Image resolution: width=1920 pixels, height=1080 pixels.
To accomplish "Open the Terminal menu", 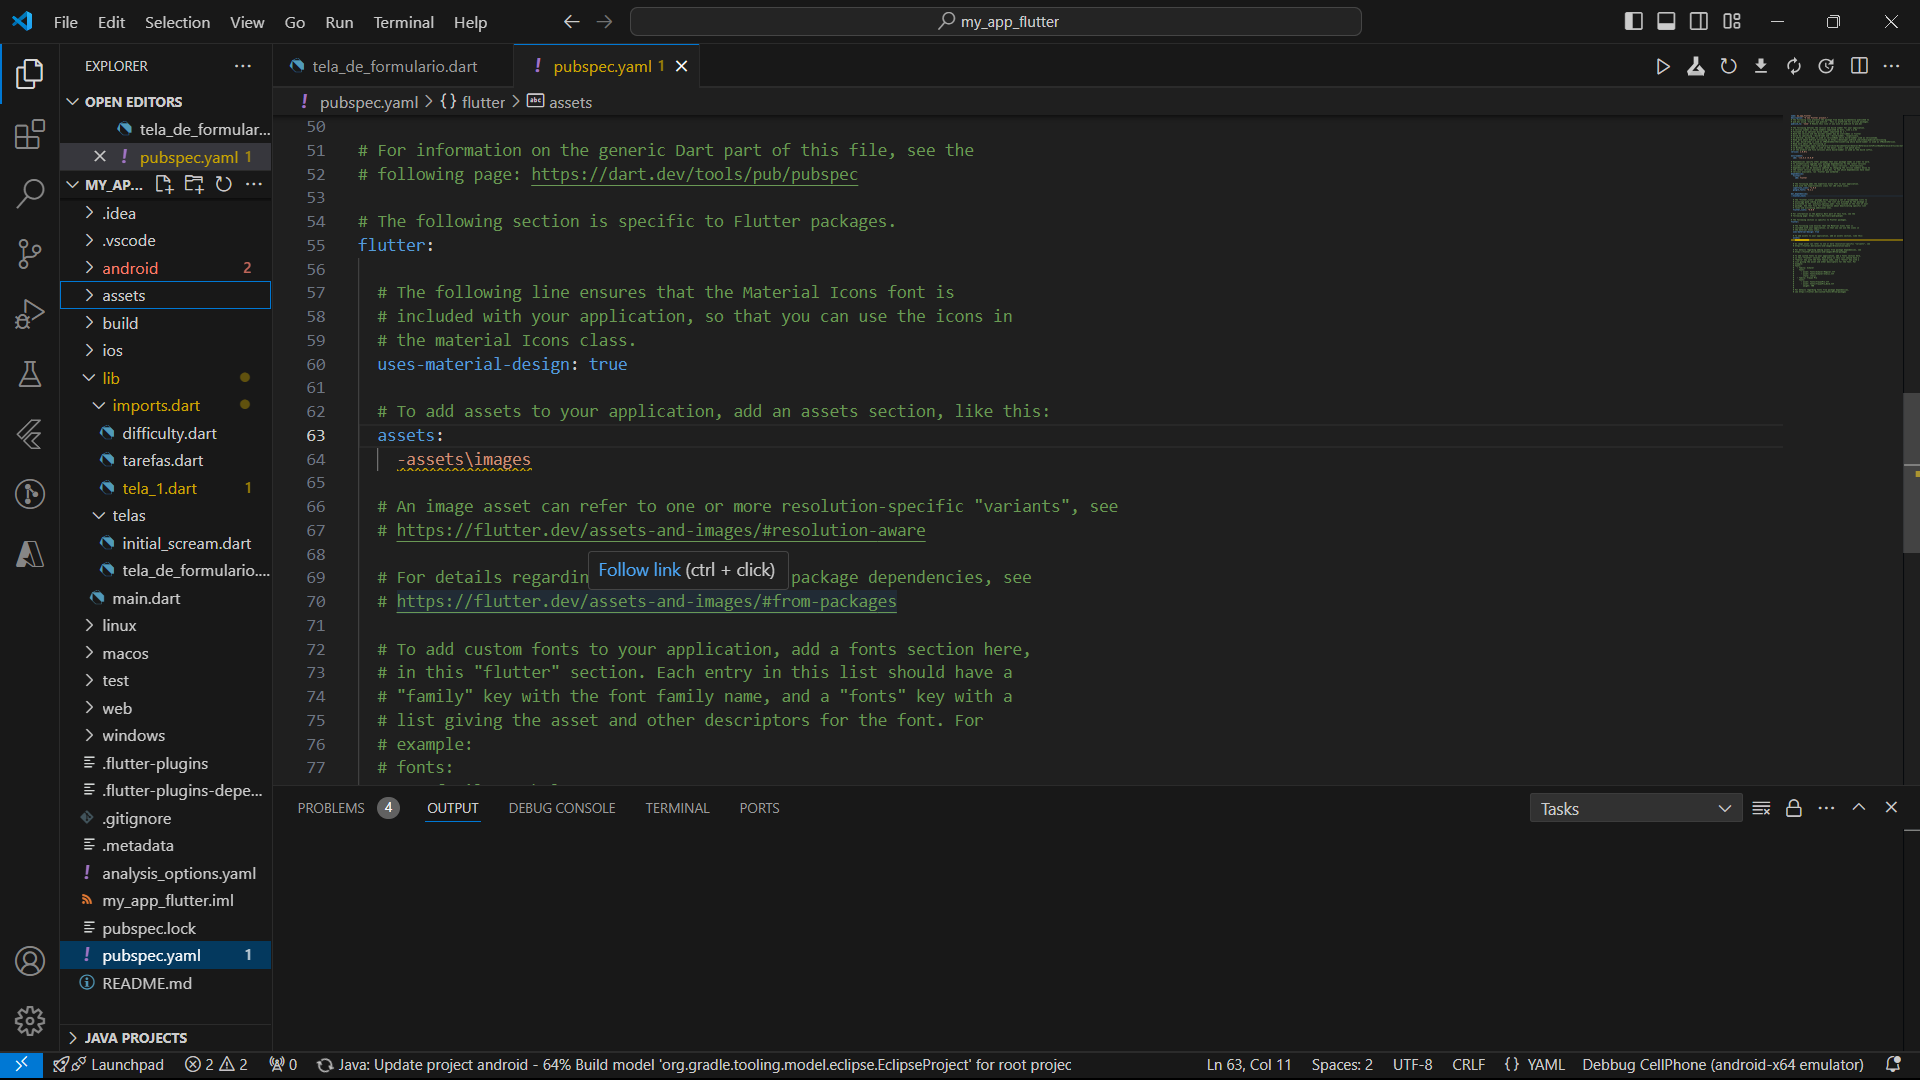I will point(403,22).
